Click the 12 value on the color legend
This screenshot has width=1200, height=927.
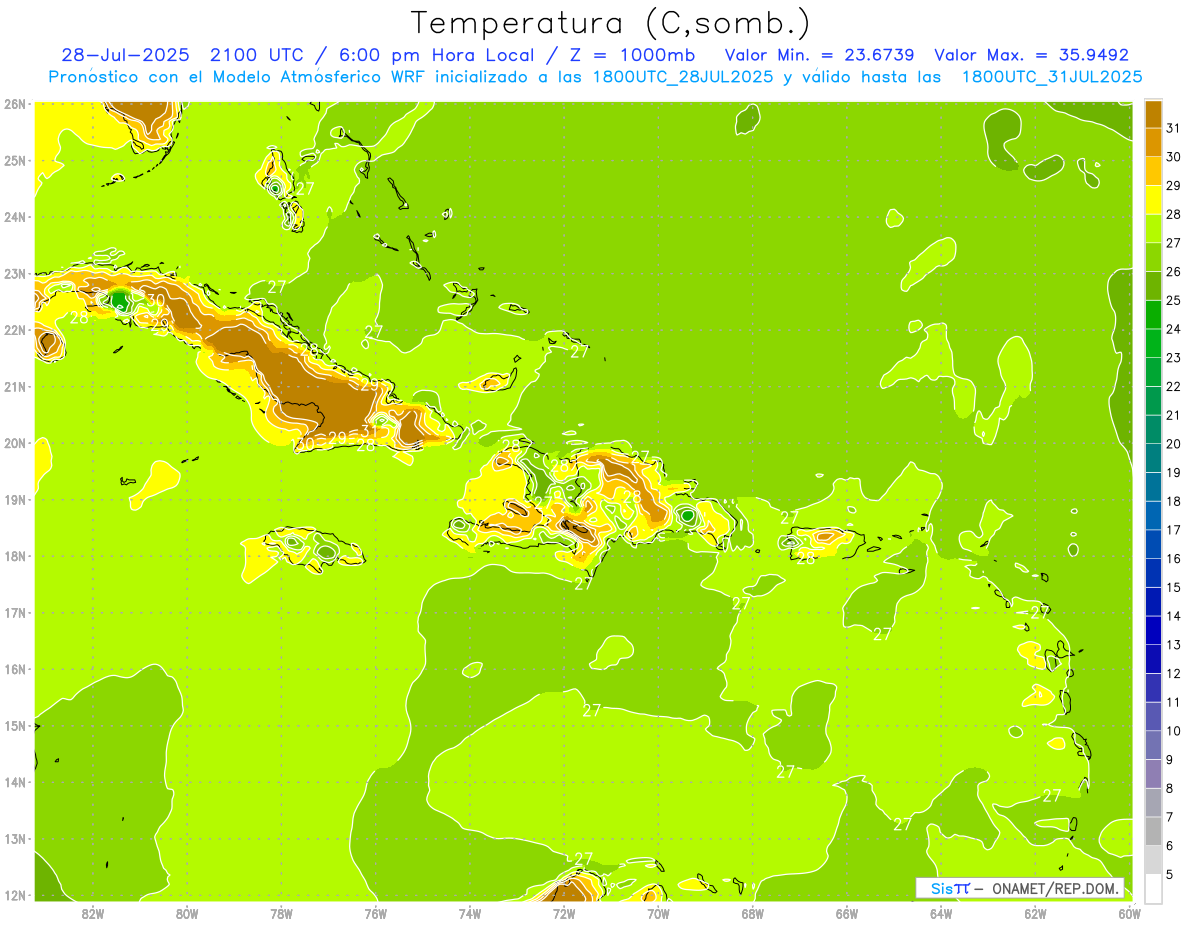[x=1174, y=673]
